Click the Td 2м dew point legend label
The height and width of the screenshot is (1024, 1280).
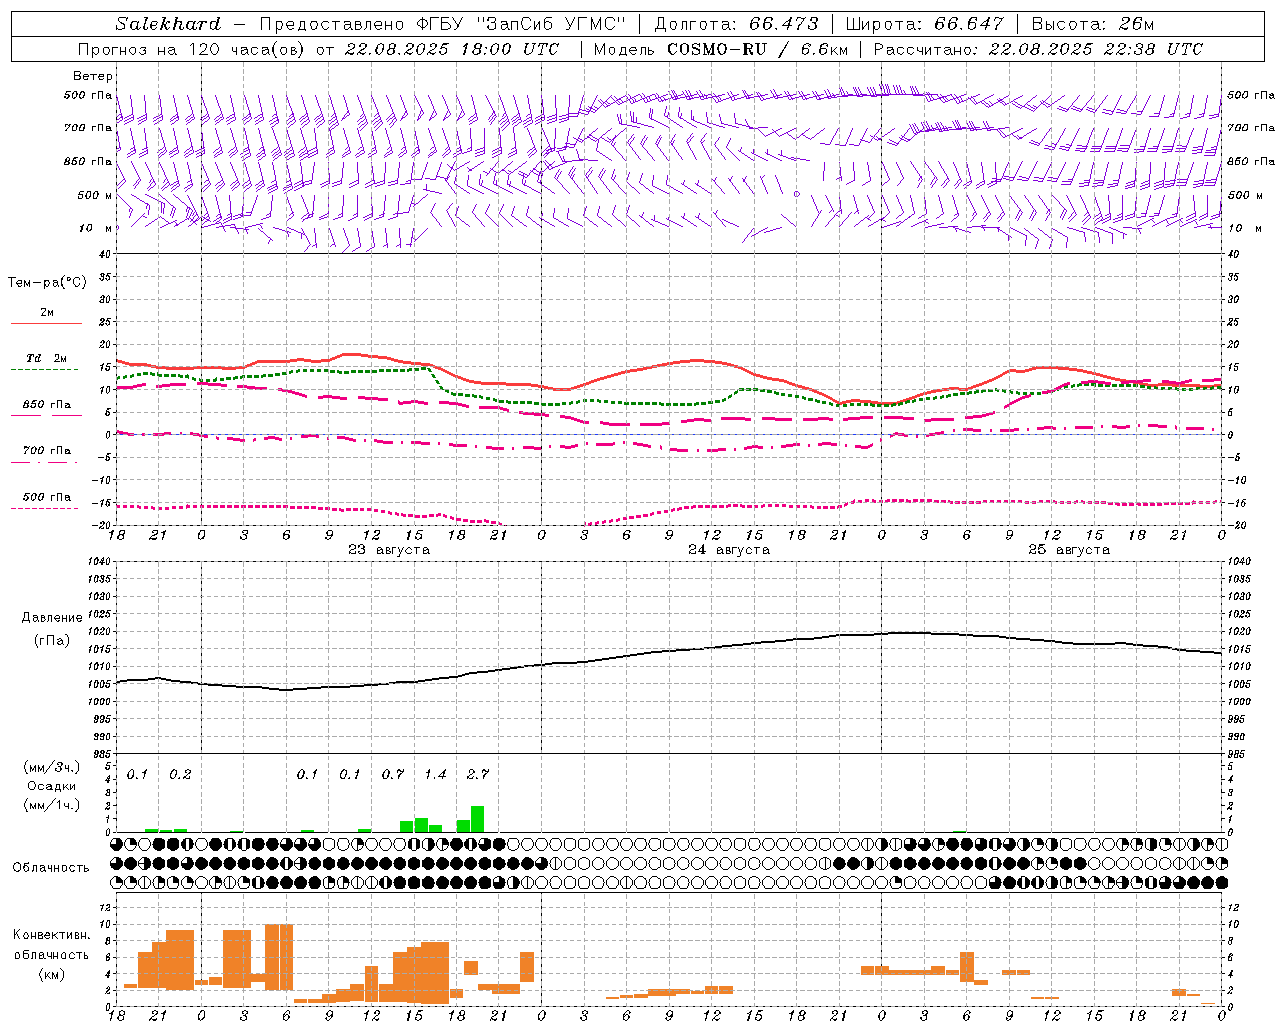click(47, 358)
